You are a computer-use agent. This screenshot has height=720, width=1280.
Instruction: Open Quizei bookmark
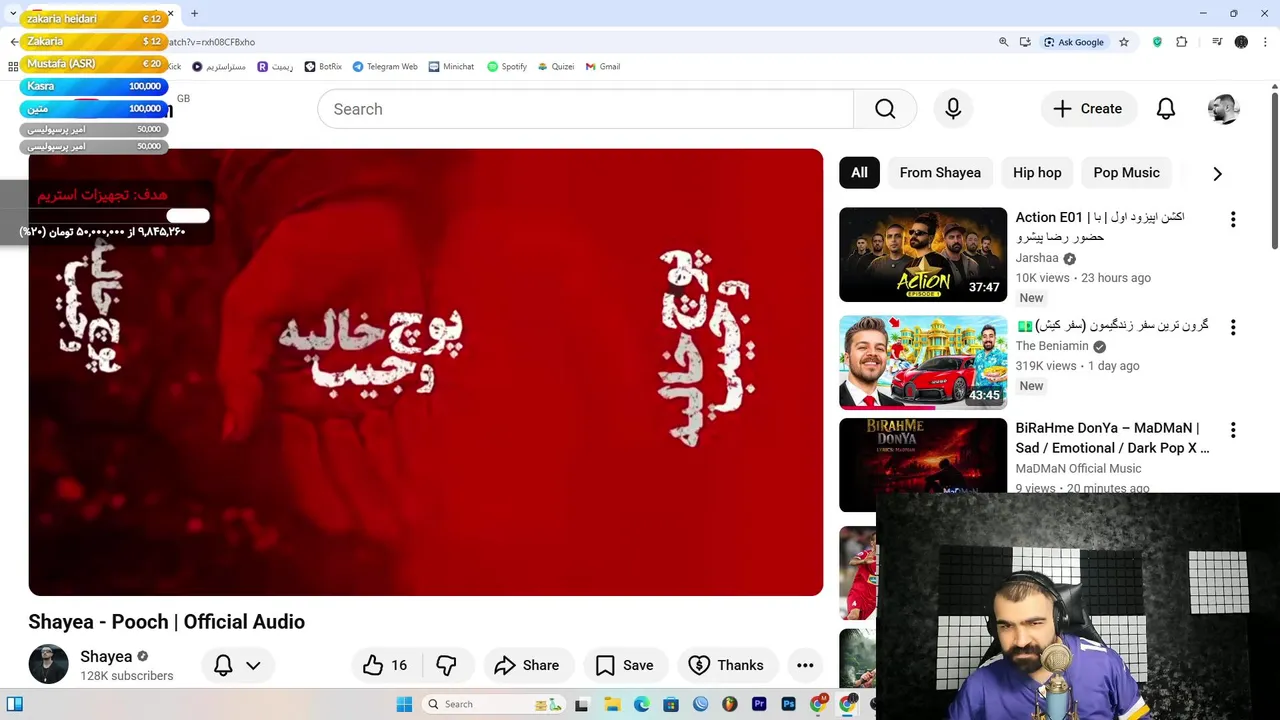pos(556,66)
